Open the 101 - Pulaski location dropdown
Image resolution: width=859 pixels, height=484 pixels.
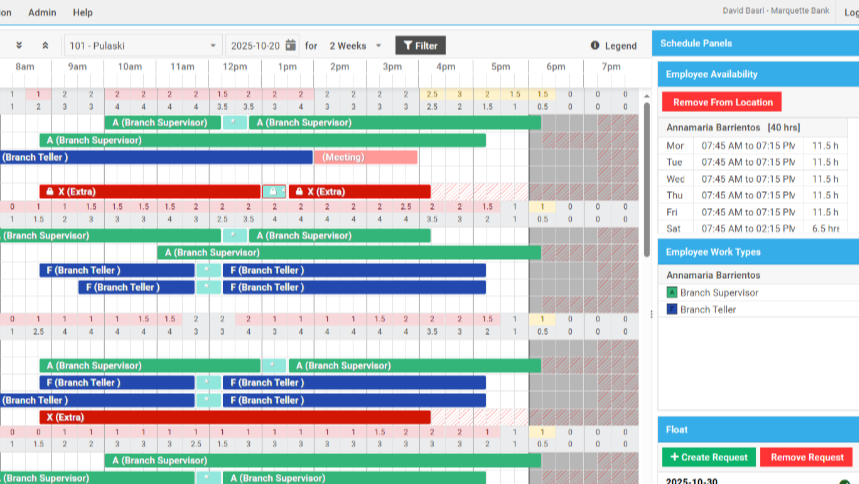[x=143, y=45]
